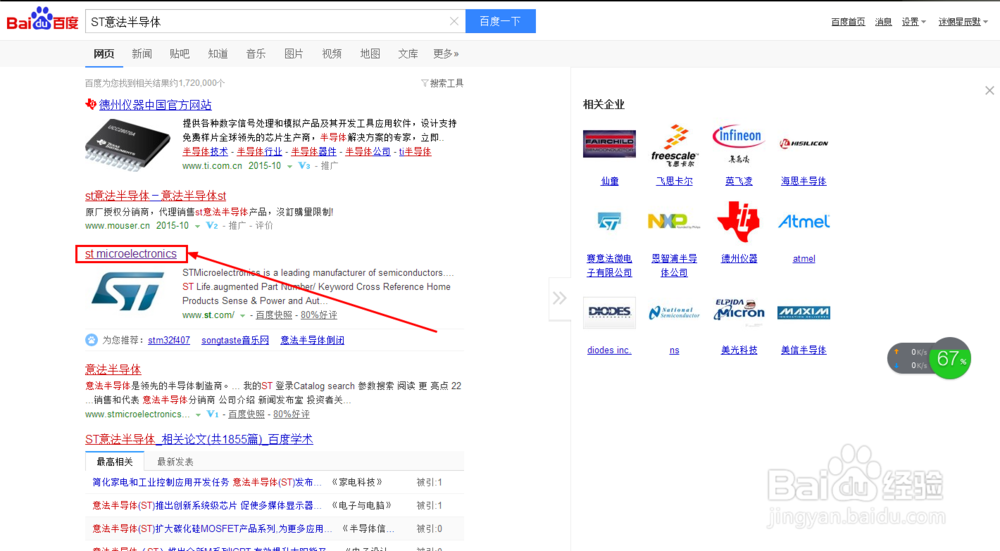This screenshot has width=1000, height=551.
Task: Click the 飞思卡尔 company name link
Action: tap(674, 181)
